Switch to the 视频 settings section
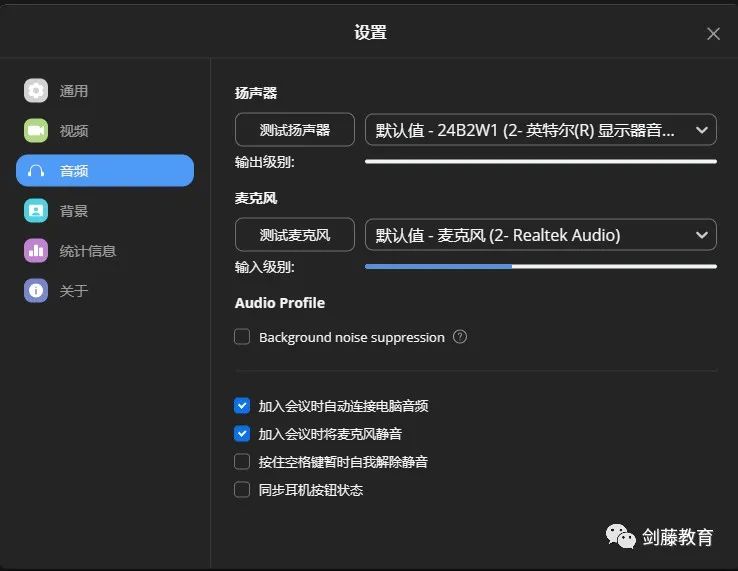The width and height of the screenshot is (738, 571). coord(105,130)
